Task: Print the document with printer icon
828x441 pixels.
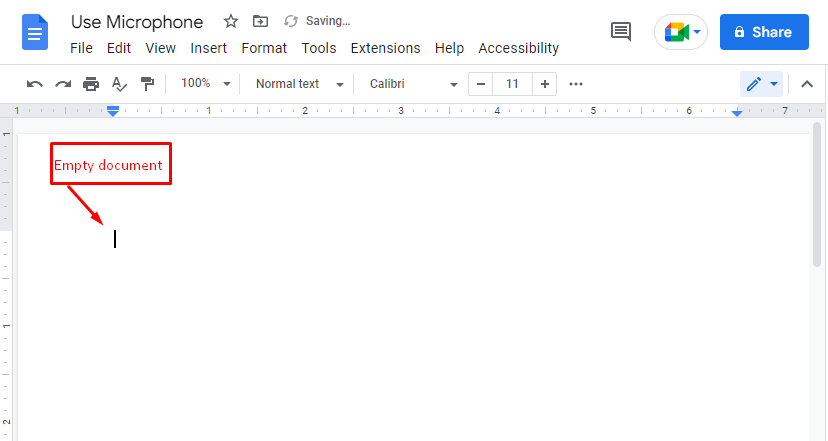Action: coord(91,84)
